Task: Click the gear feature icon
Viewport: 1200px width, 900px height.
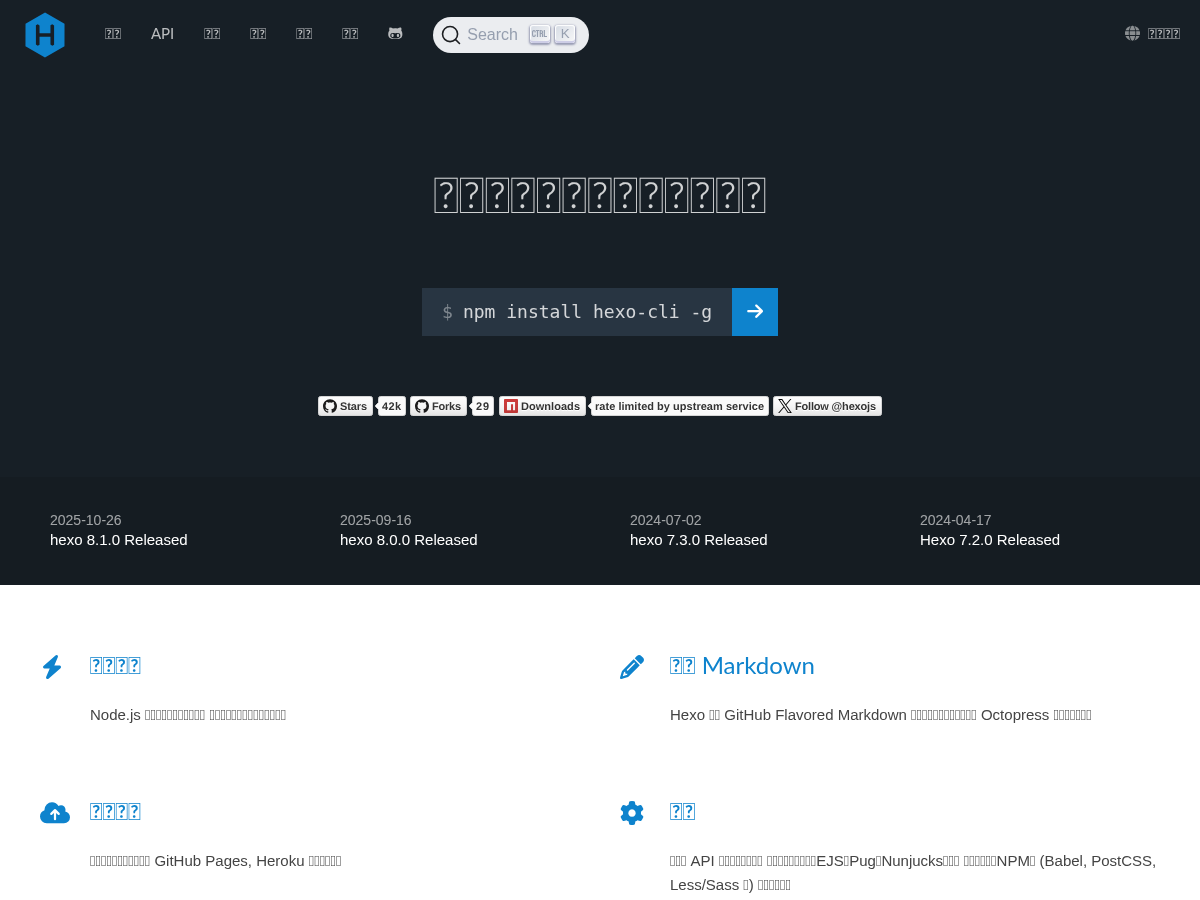Action: tap(632, 813)
